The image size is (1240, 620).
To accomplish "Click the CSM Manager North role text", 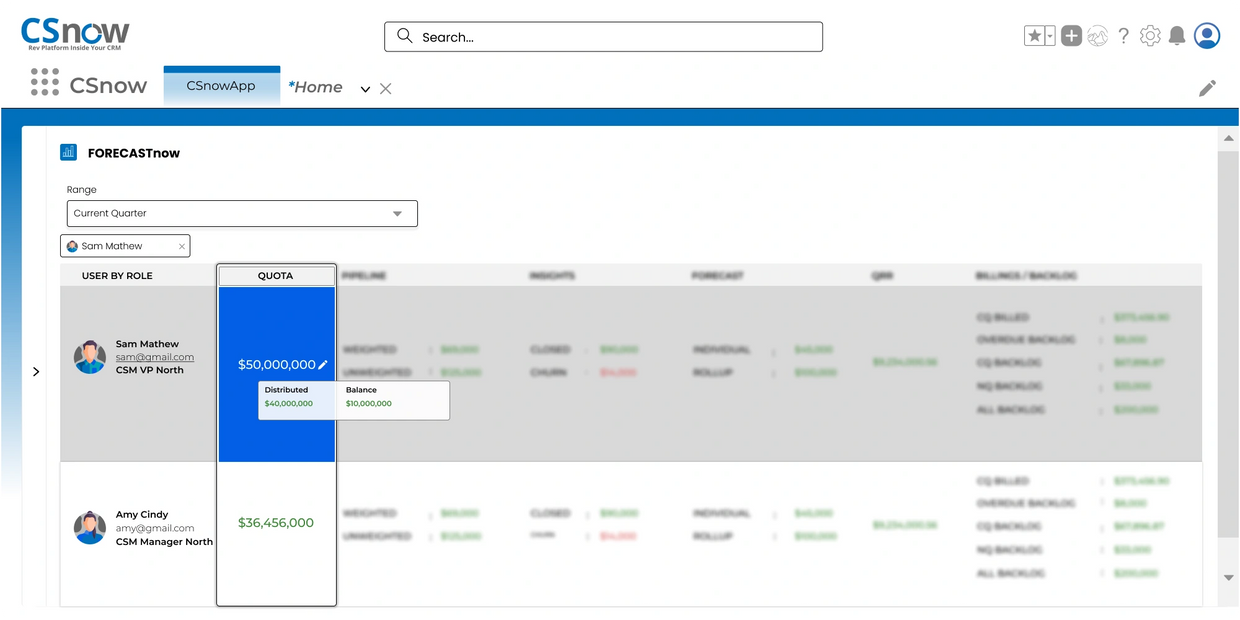I will pyautogui.click(x=165, y=542).
